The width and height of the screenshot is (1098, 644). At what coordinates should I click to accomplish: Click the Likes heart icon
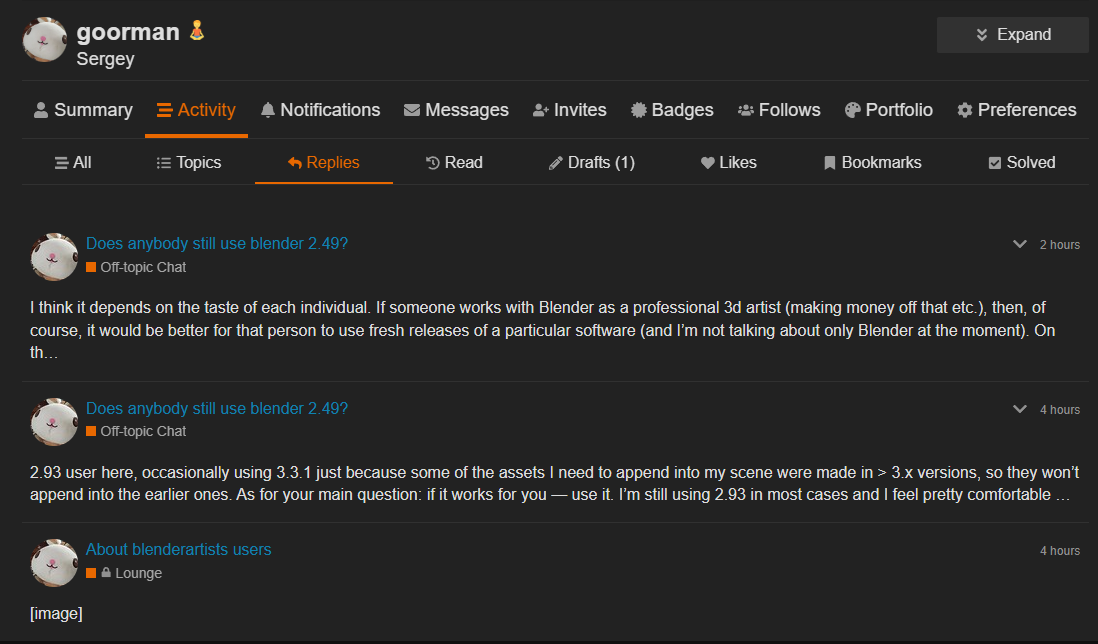[708, 163]
